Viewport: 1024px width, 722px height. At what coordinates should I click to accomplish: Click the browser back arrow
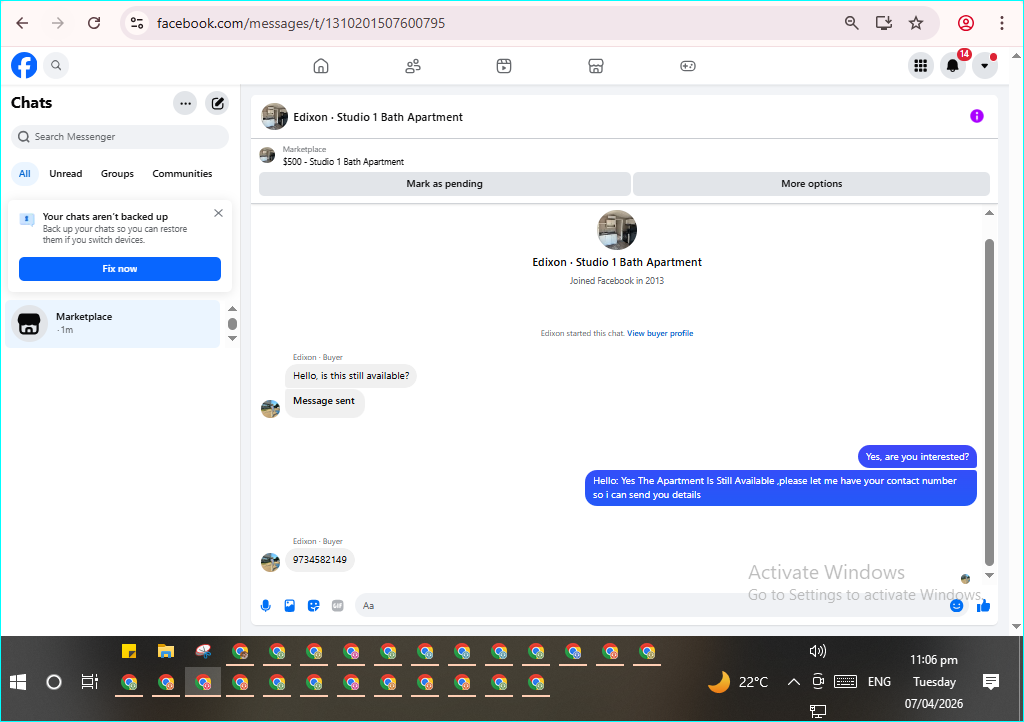tap(23, 24)
